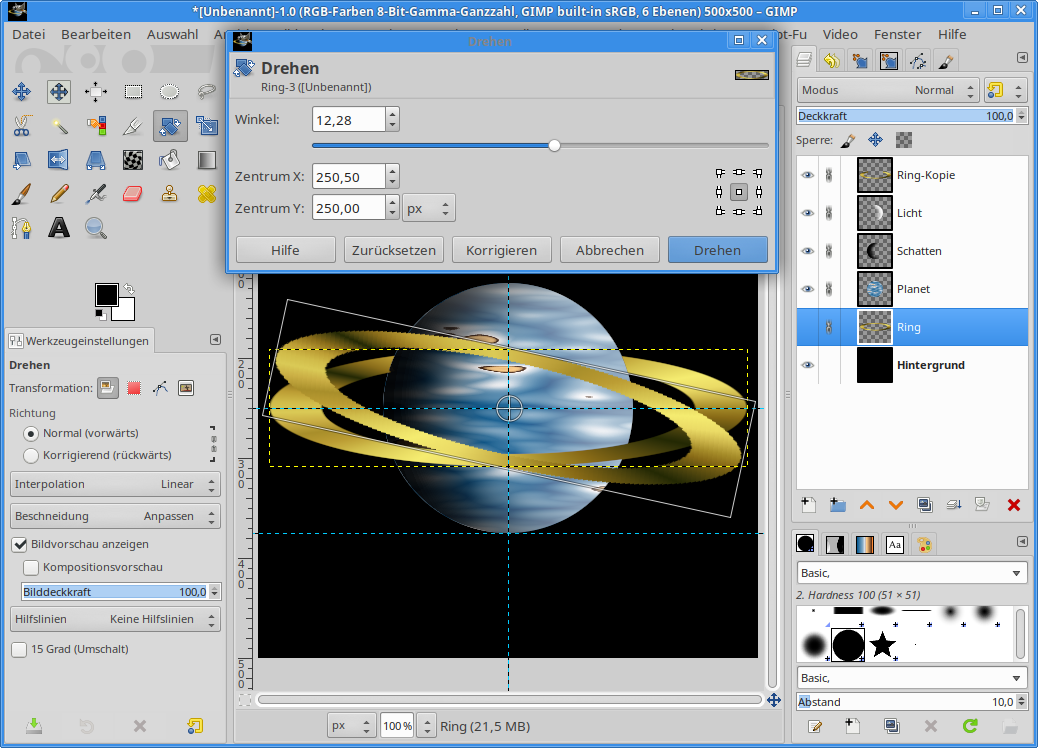1038x748 pixels.
Task: Click the Zurücksetzen button
Action: [393, 250]
